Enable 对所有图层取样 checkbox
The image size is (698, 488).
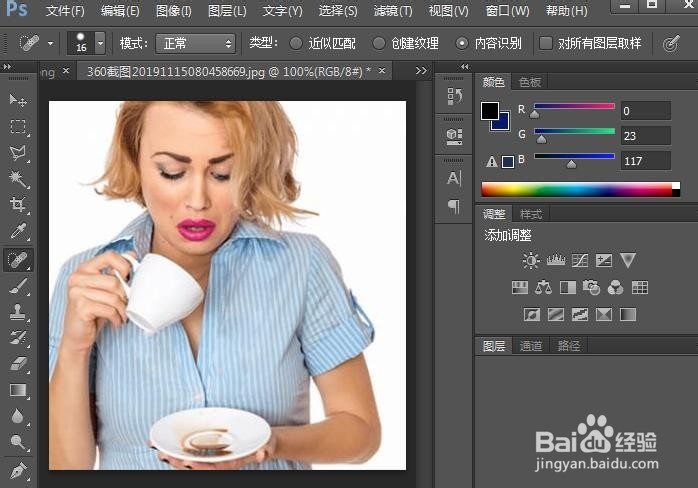point(545,43)
